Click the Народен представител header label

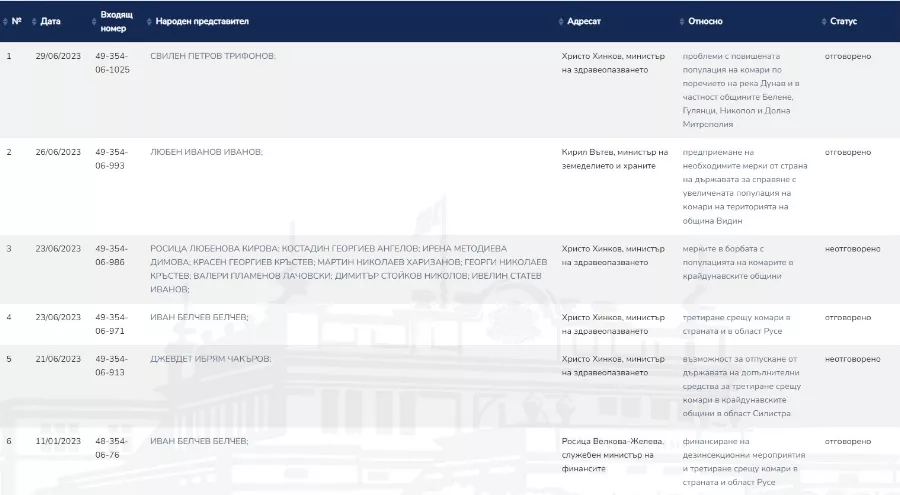[202, 21]
